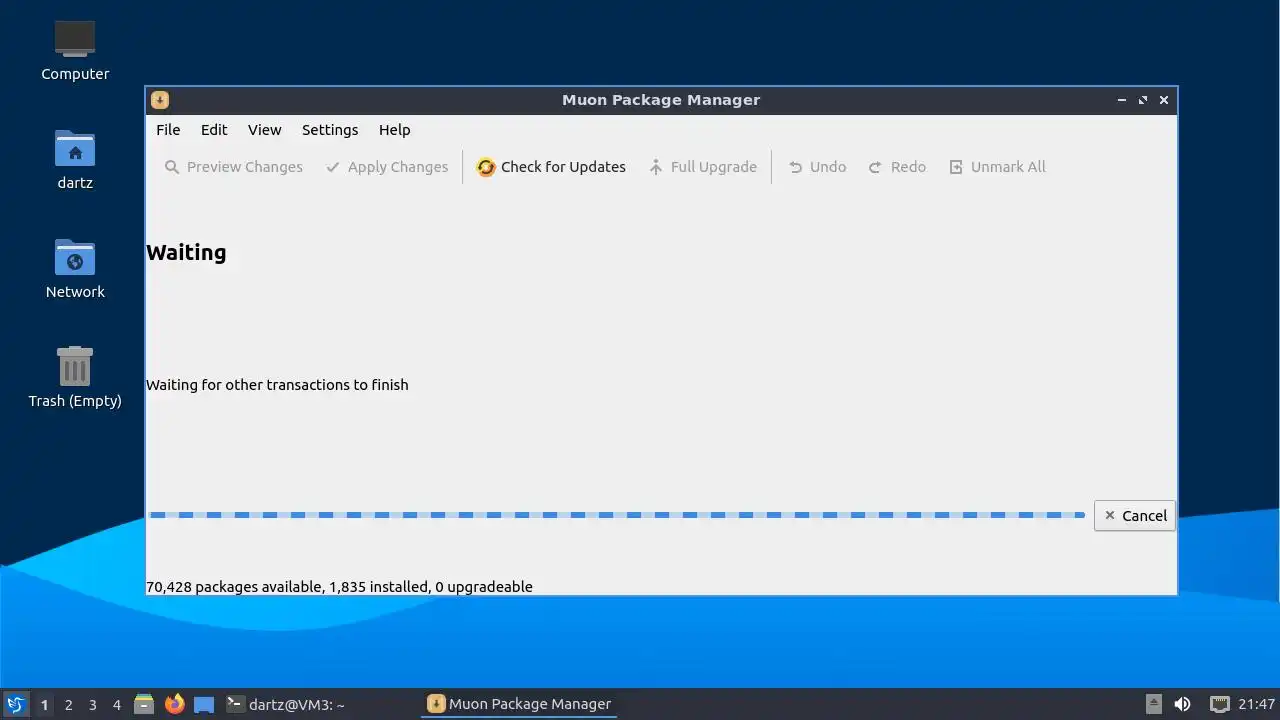Open the dartz home folder icon
Image resolution: width=1280 pixels, height=720 pixels.
click(x=75, y=159)
